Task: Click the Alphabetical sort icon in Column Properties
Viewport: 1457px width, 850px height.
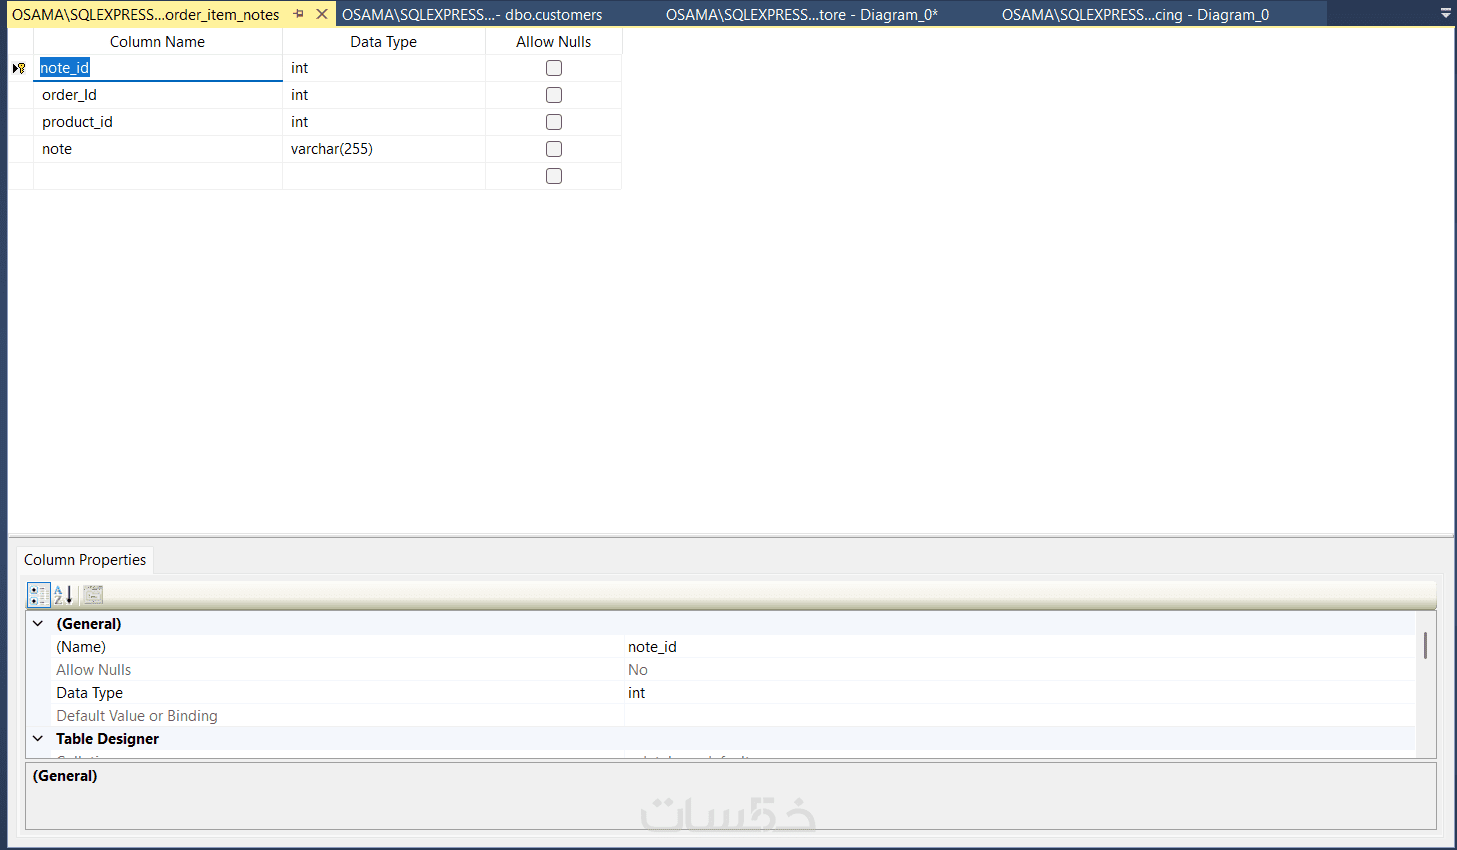Action: point(63,595)
